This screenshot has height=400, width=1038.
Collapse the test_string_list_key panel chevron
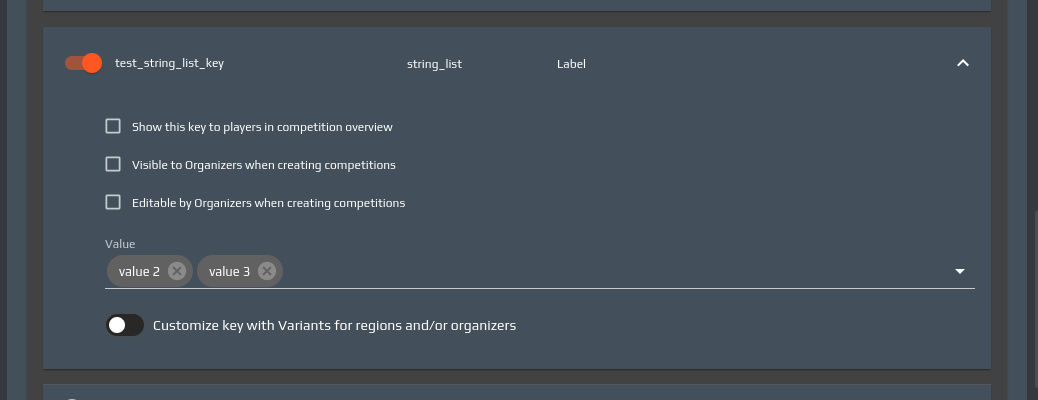tap(962, 64)
